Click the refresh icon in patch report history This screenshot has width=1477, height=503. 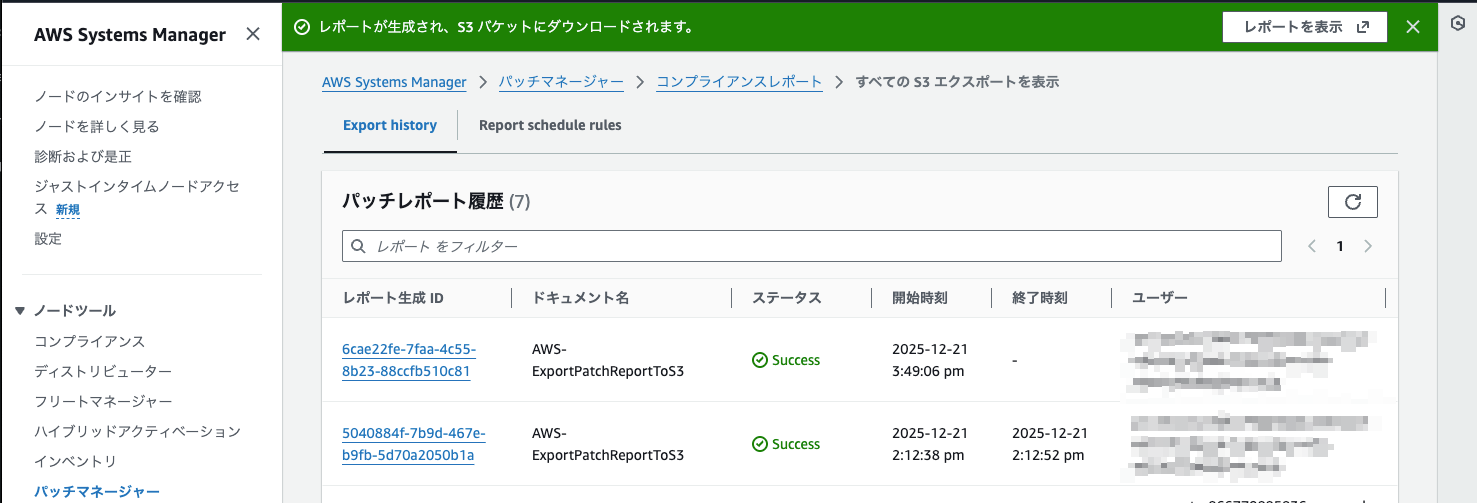point(1352,202)
